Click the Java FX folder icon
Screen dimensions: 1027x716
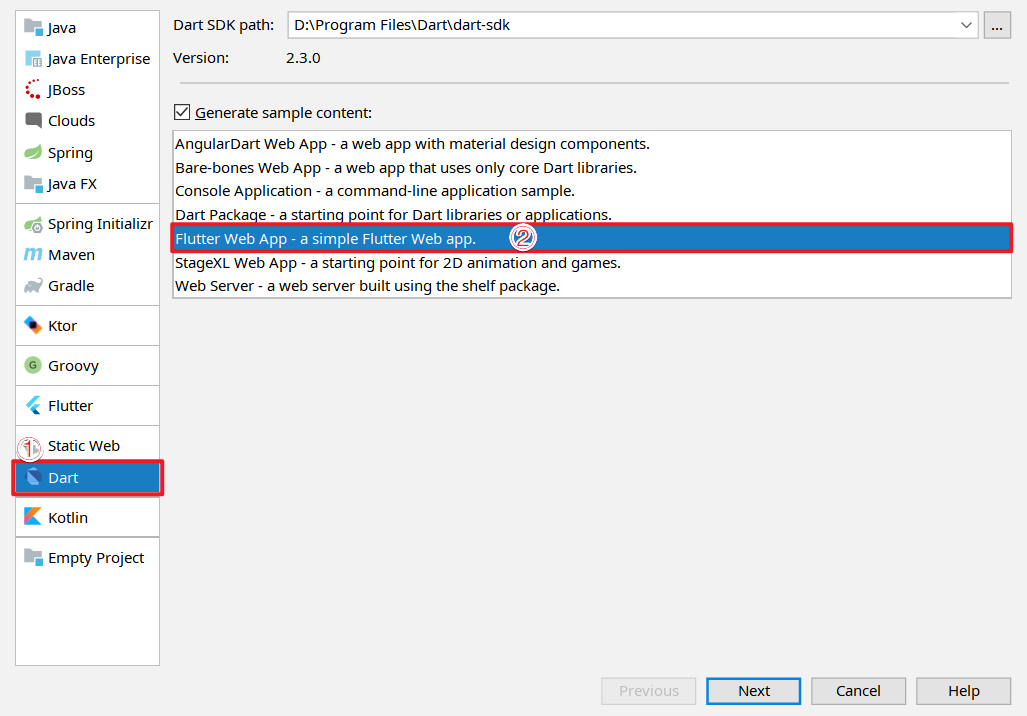point(33,183)
